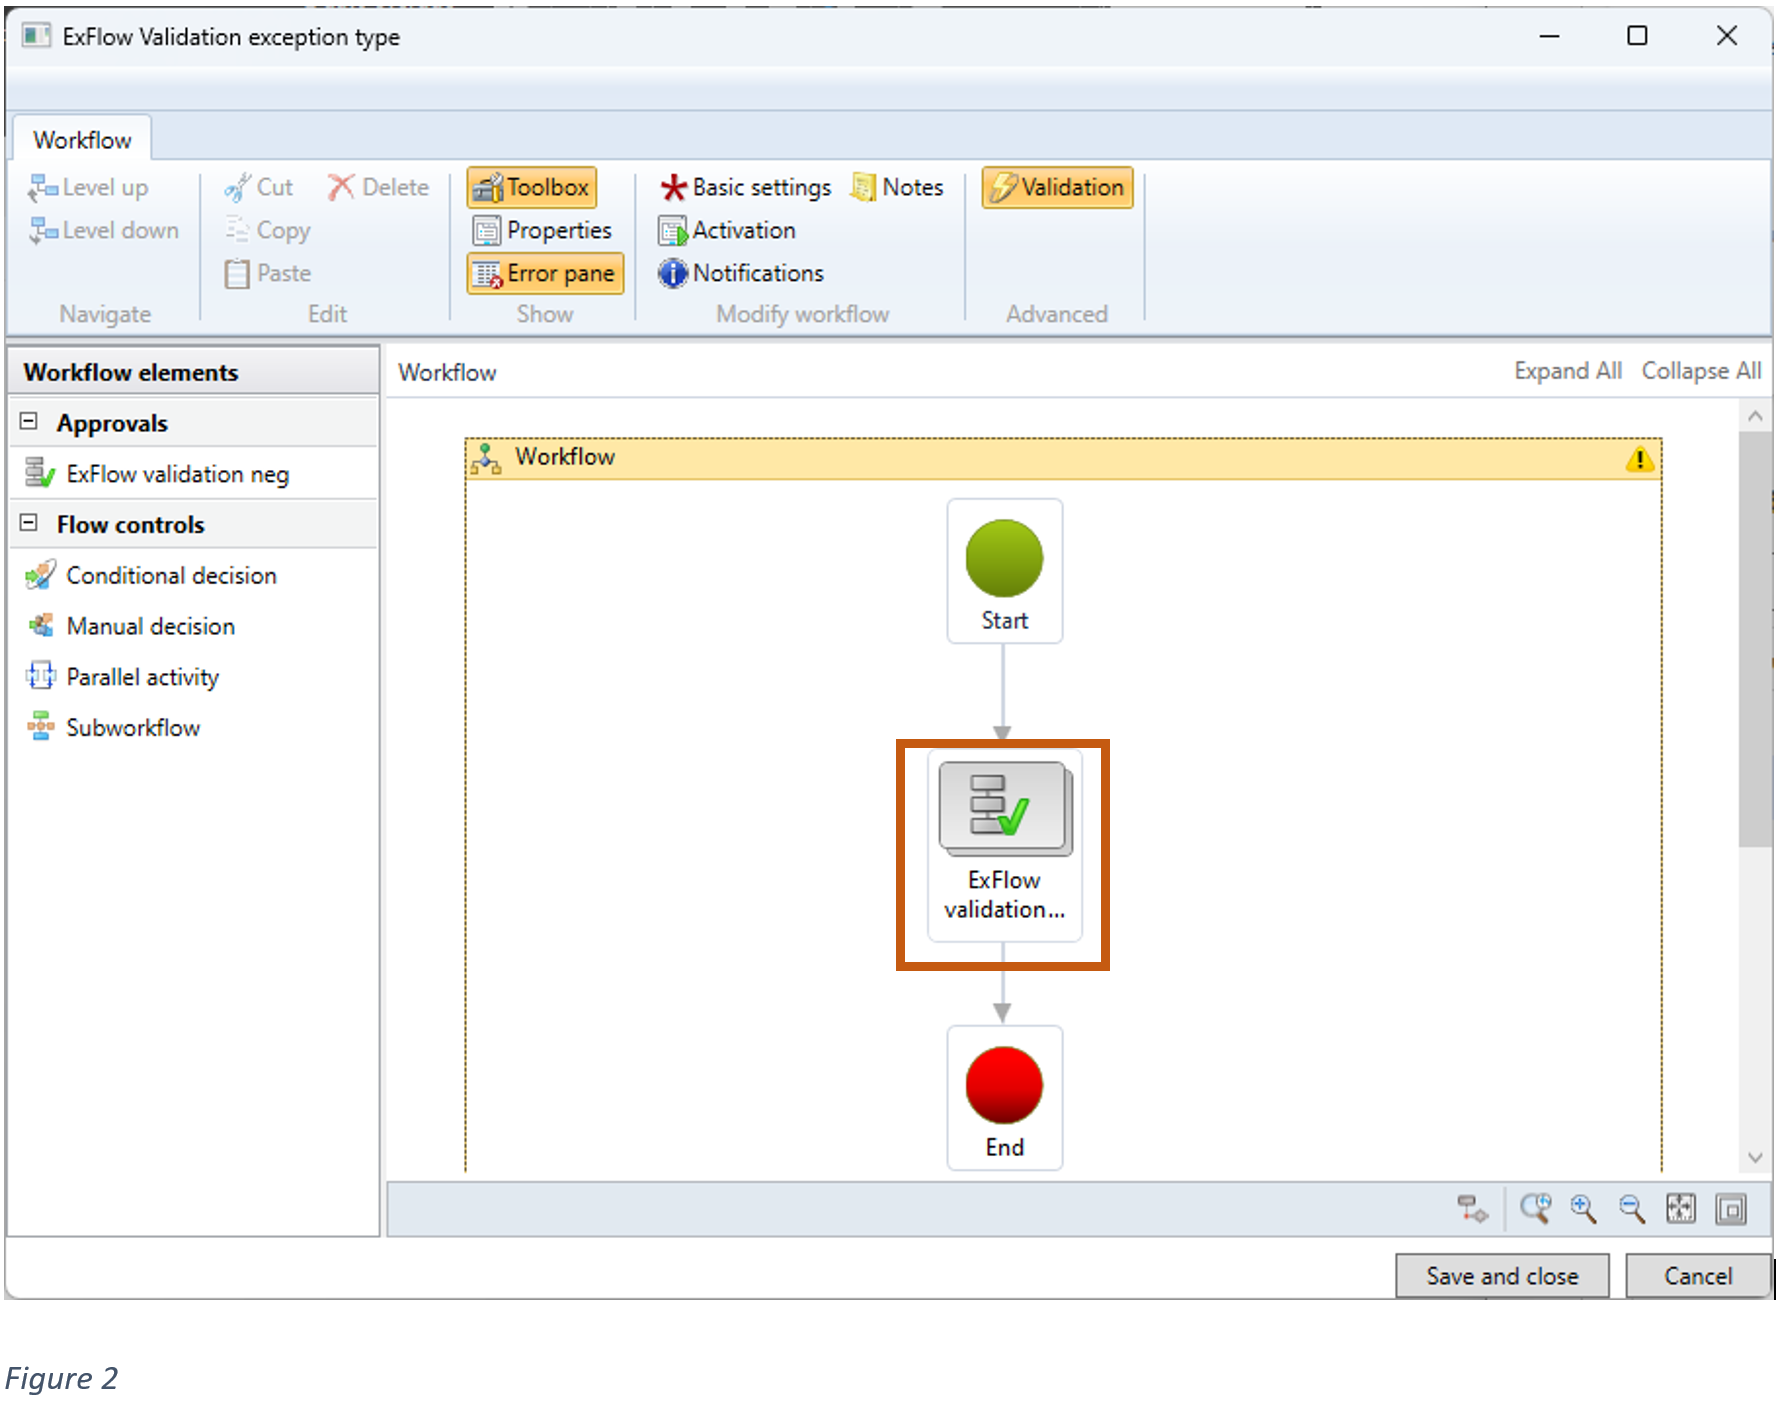Click the connector routing icon in bottom bar
The height and width of the screenshot is (1401, 1776).
tap(1472, 1209)
